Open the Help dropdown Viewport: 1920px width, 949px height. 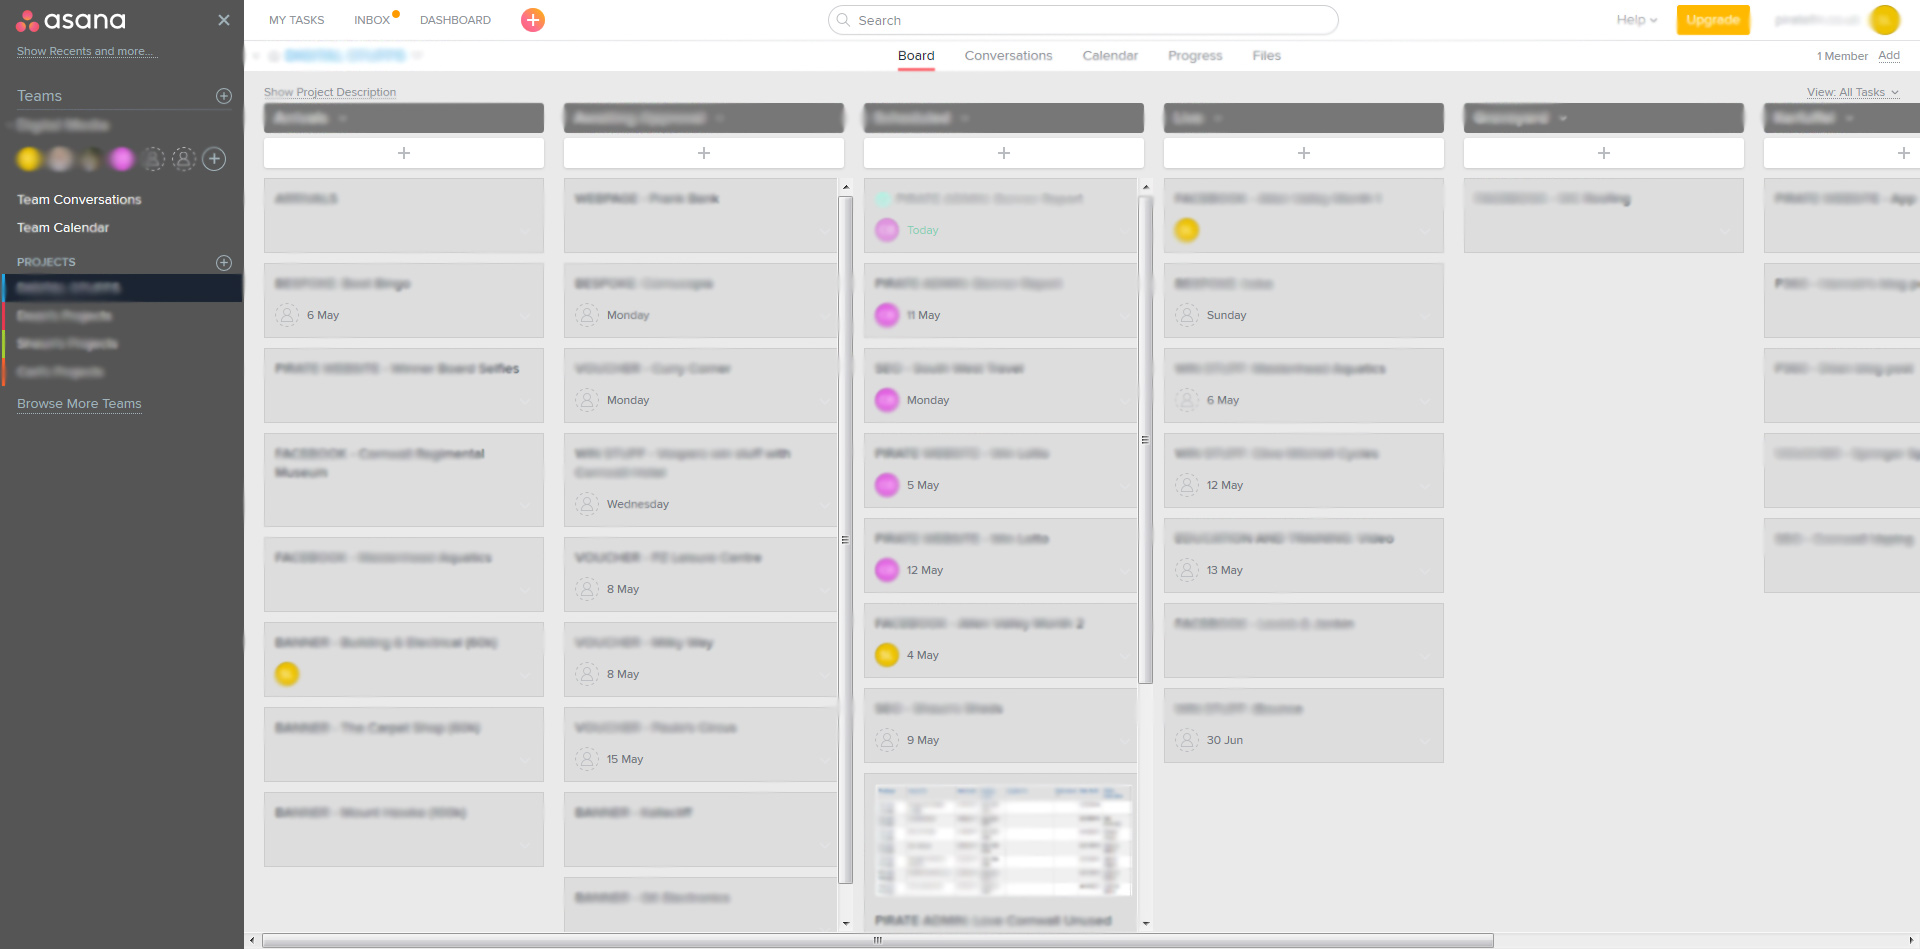1636,19
